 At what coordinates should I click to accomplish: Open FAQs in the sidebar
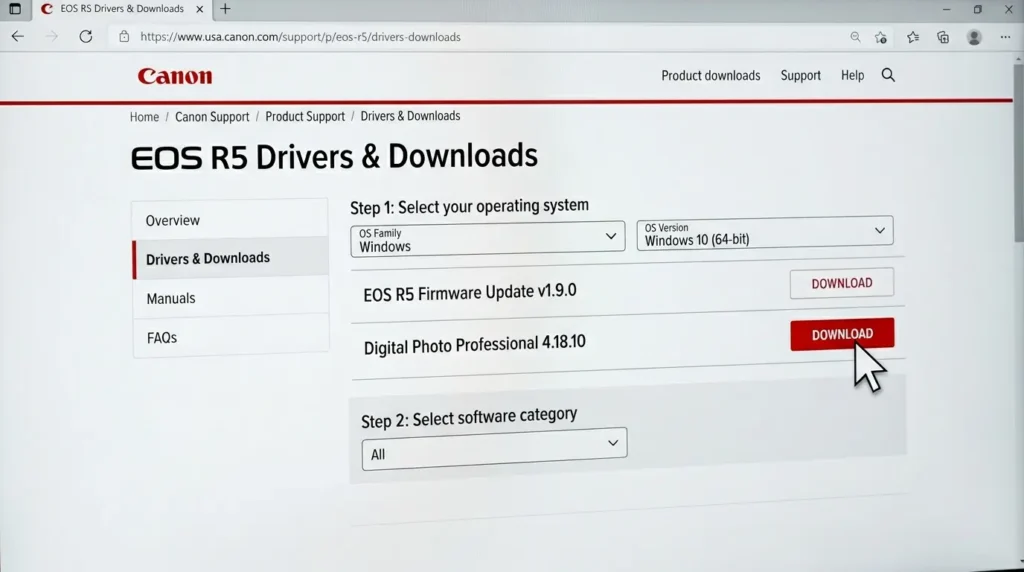pyautogui.click(x=230, y=338)
